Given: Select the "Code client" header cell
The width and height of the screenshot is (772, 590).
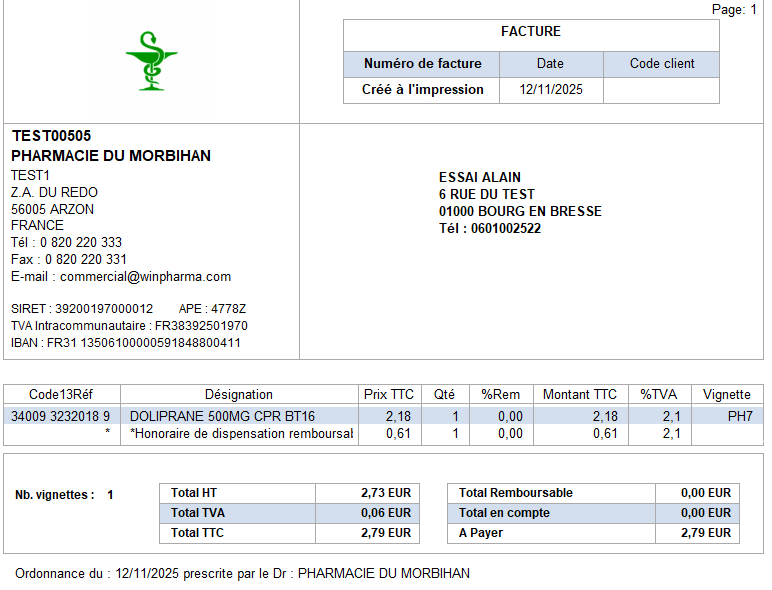Looking at the screenshot, I should pyautogui.click(x=661, y=64).
